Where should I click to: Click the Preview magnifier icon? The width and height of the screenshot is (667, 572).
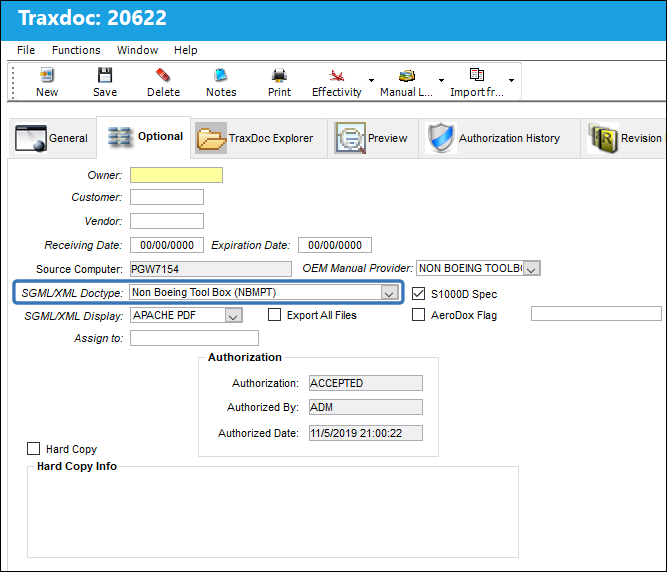pyautogui.click(x=350, y=138)
